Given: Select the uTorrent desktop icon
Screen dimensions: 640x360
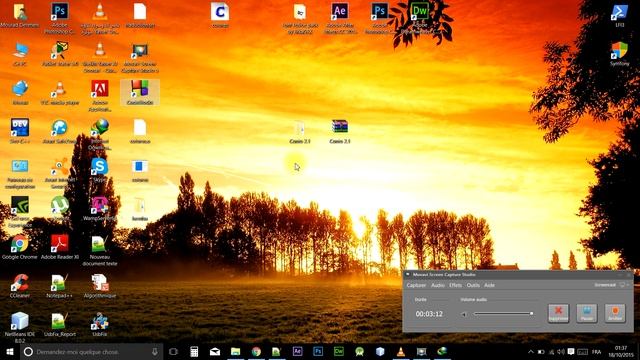Looking at the screenshot, I should tap(60, 208).
